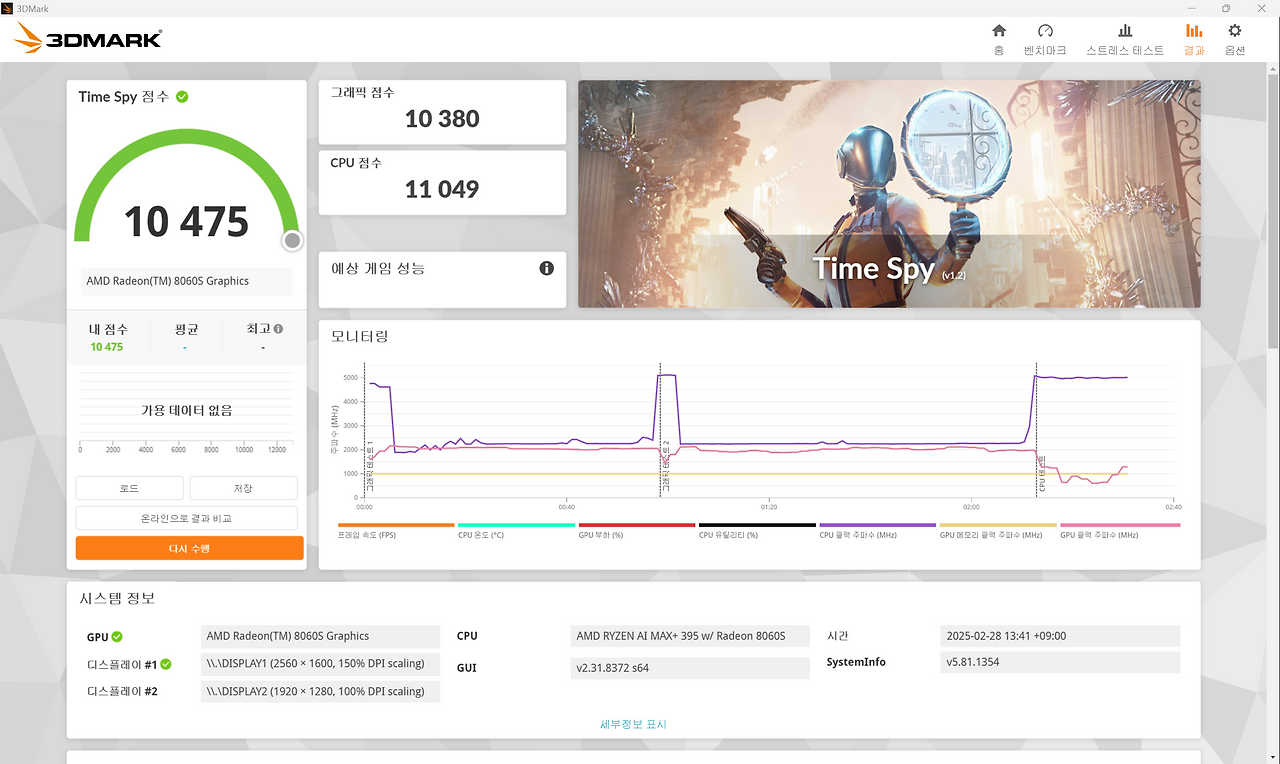This screenshot has height=764, width=1280.
Task: Go to the Home (홈) tab
Action: (998, 38)
